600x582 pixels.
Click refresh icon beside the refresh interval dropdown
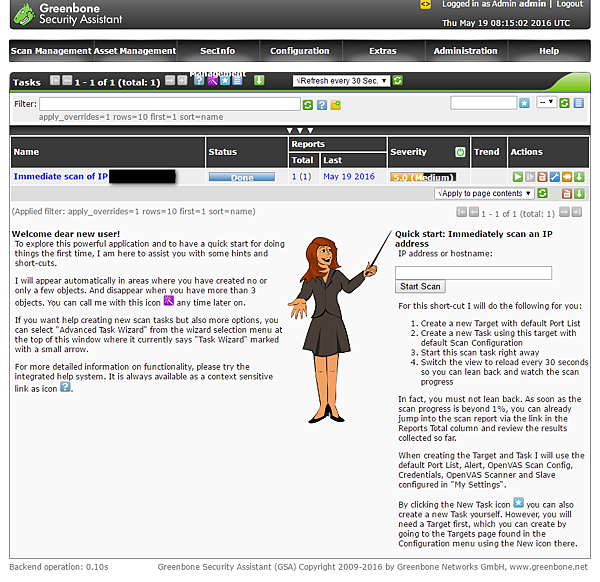tap(398, 80)
